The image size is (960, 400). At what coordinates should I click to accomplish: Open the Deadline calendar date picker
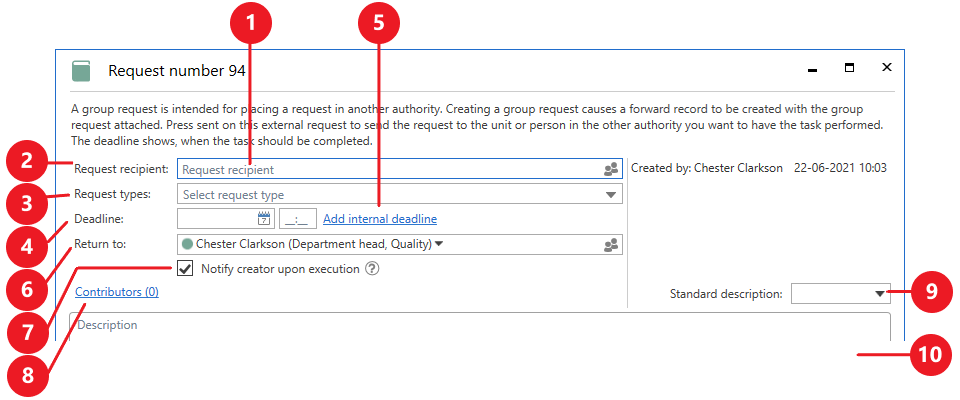[264, 218]
